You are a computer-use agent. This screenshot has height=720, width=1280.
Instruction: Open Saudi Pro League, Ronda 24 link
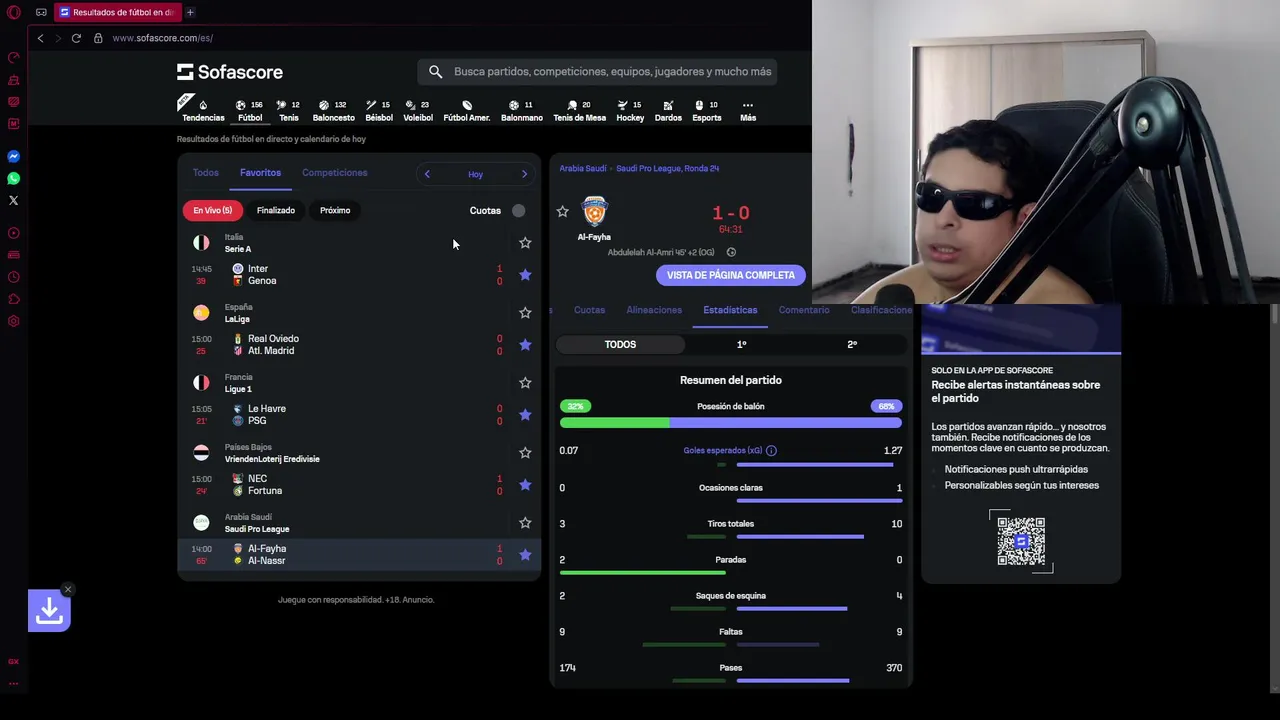[x=667, y=168]
